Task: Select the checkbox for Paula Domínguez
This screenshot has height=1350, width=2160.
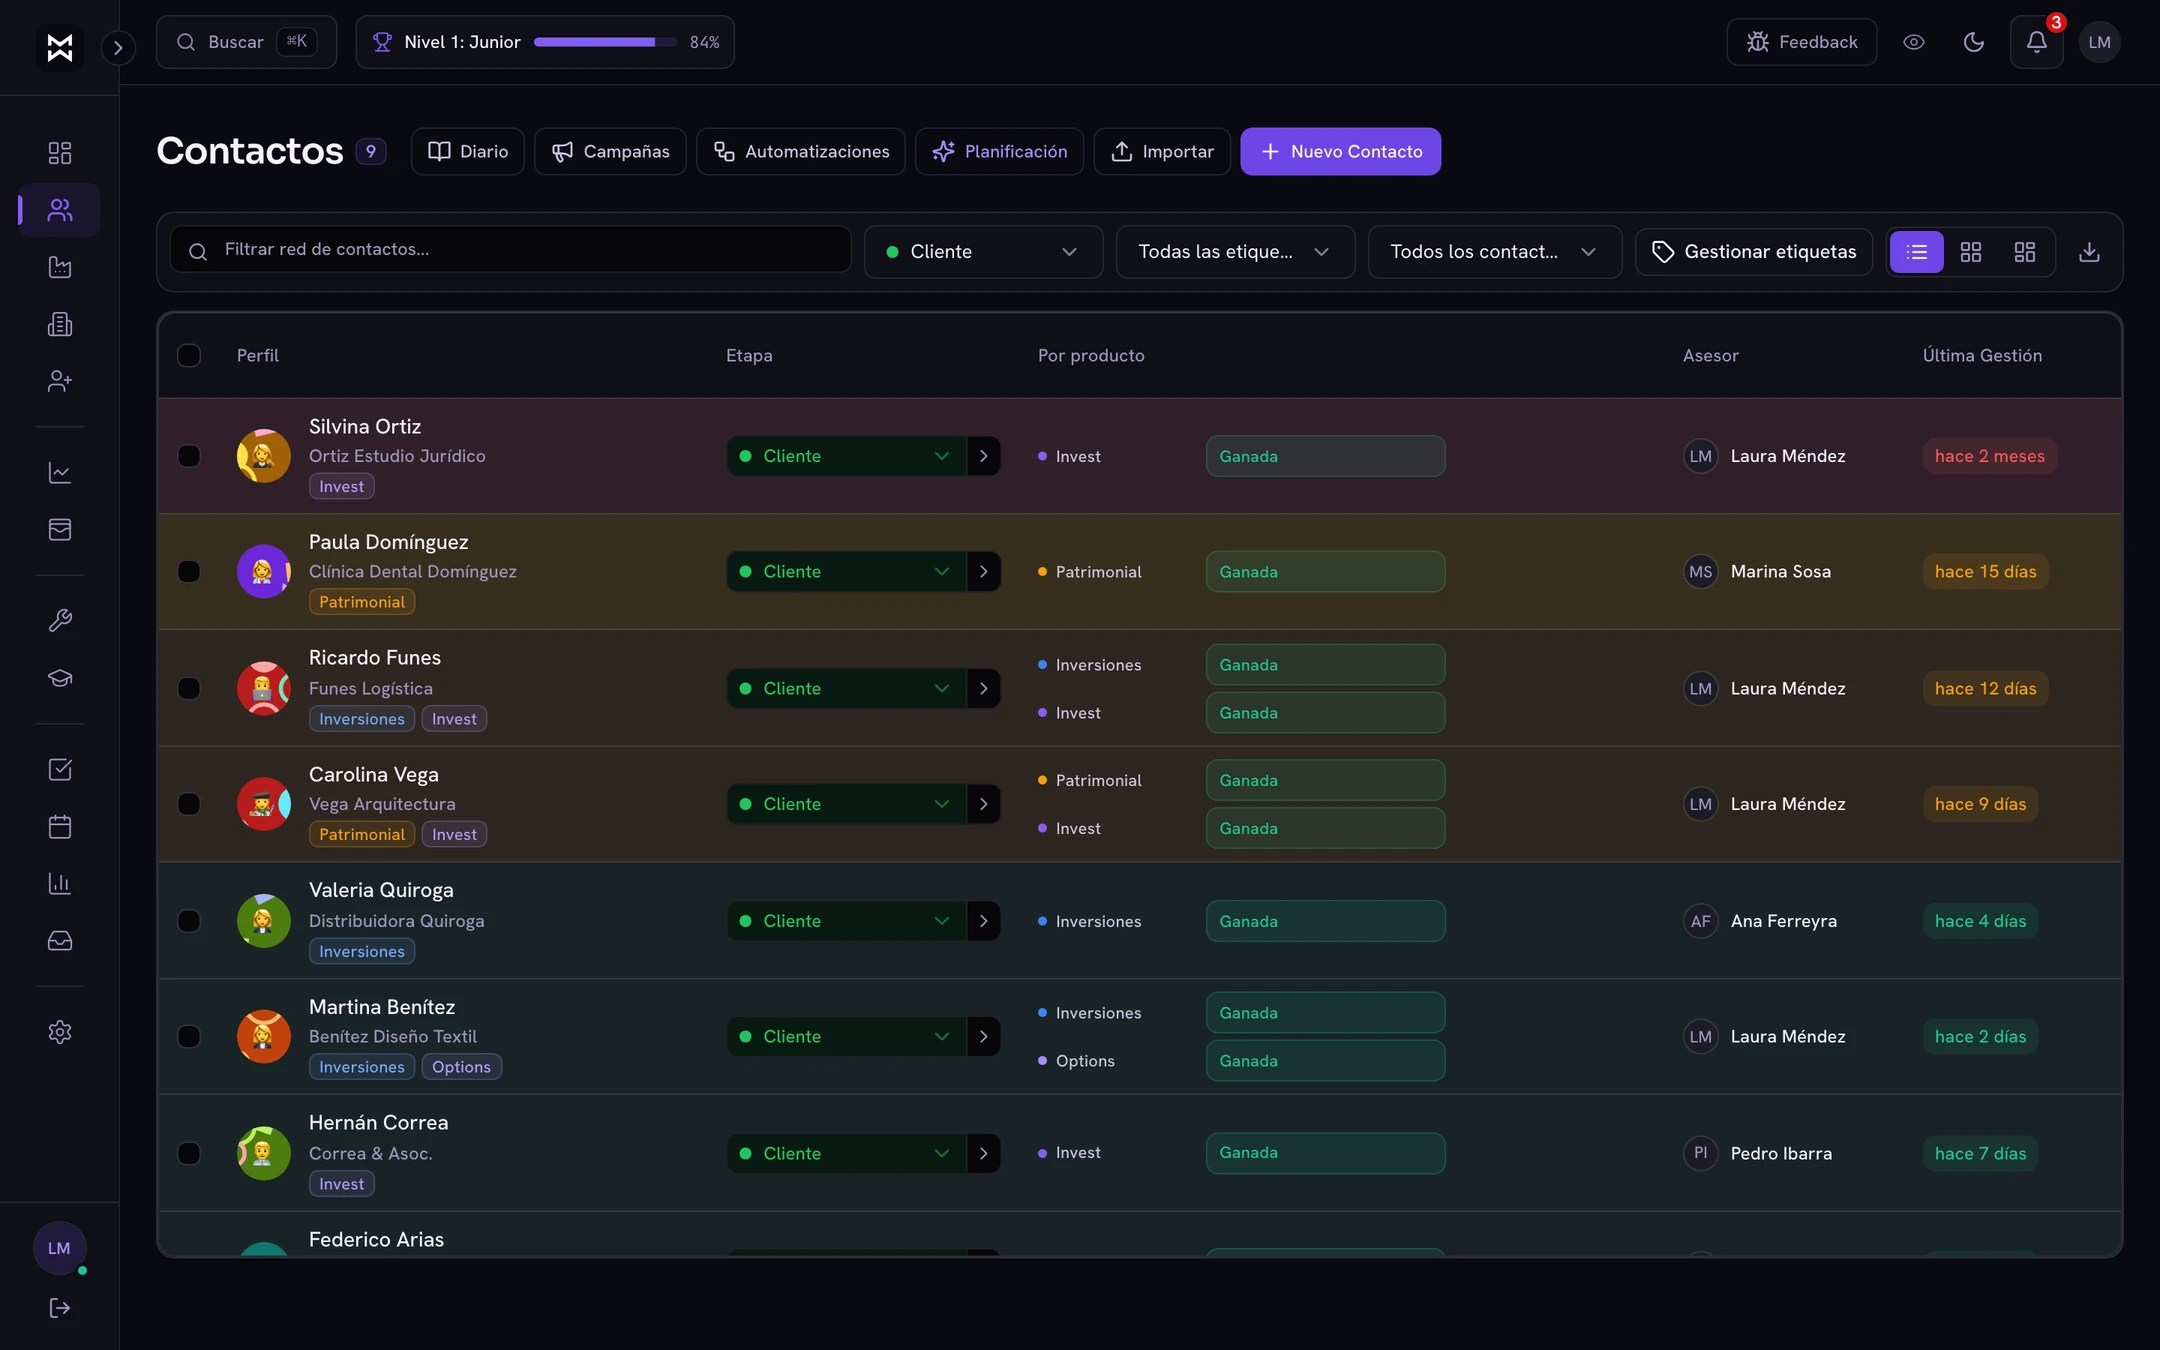Action: pyautogui.click(x=189, y=571)
